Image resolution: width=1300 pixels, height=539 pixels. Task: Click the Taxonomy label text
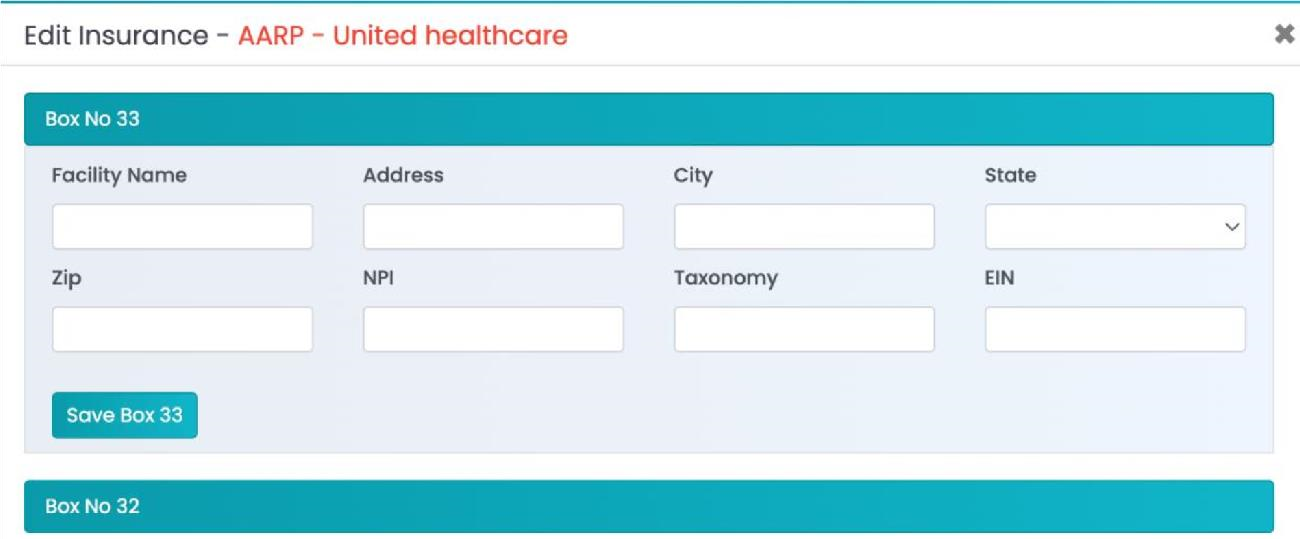[726, 279]
